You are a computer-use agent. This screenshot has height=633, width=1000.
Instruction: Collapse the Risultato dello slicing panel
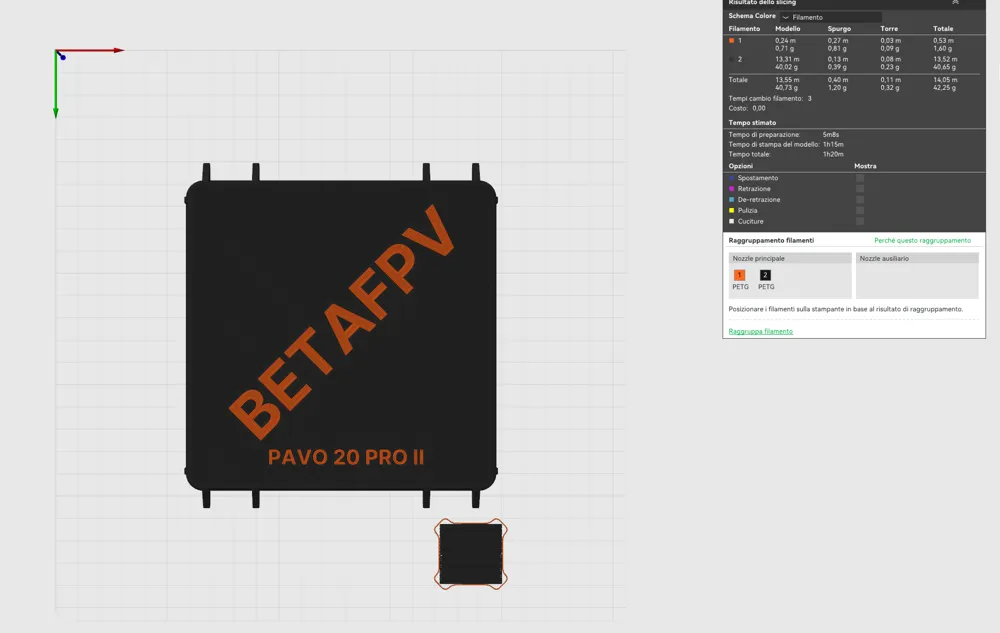click(x=955, y=3)
